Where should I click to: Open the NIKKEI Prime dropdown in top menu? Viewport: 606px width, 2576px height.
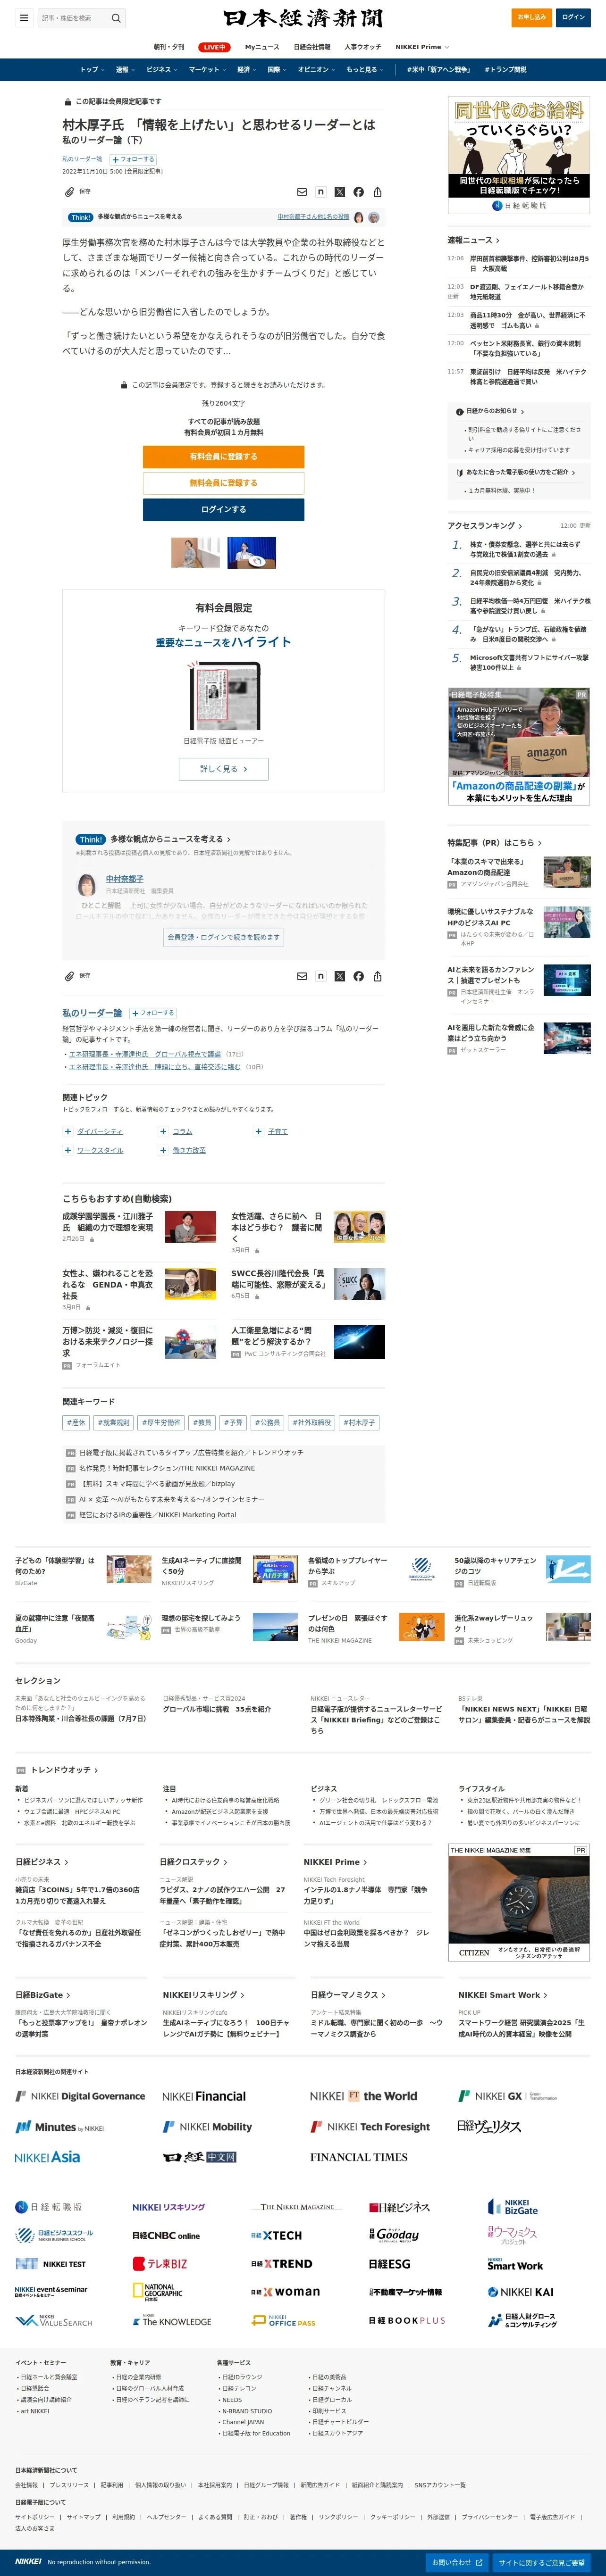click(422, 47)
